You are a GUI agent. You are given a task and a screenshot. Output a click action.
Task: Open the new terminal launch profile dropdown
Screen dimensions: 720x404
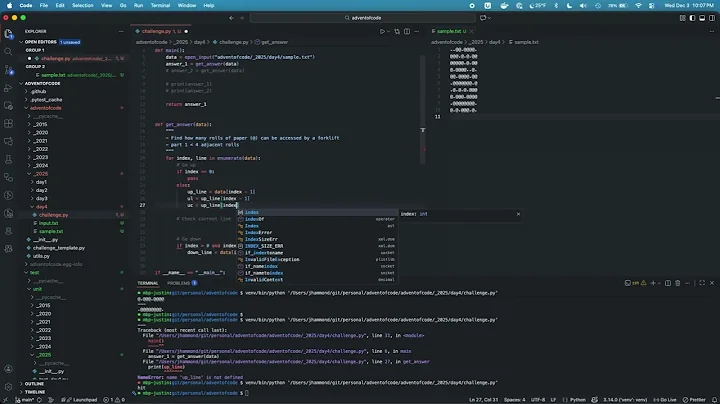click(659, 283)
